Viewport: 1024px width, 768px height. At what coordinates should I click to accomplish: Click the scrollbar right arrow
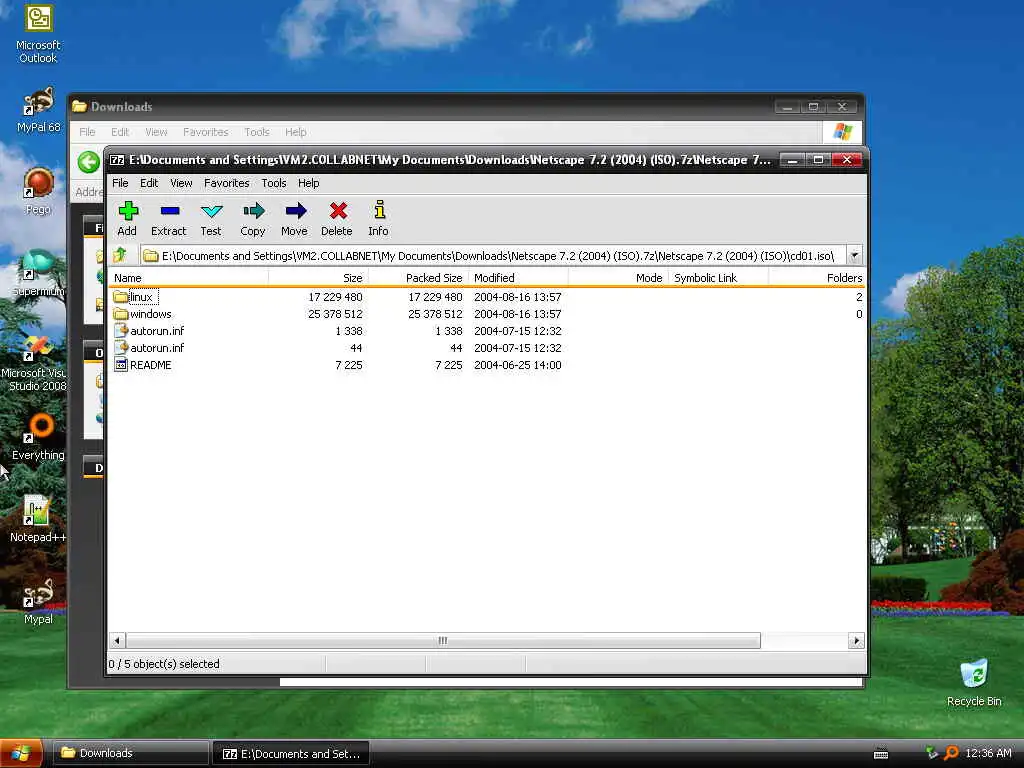click(x=856, y=641)
